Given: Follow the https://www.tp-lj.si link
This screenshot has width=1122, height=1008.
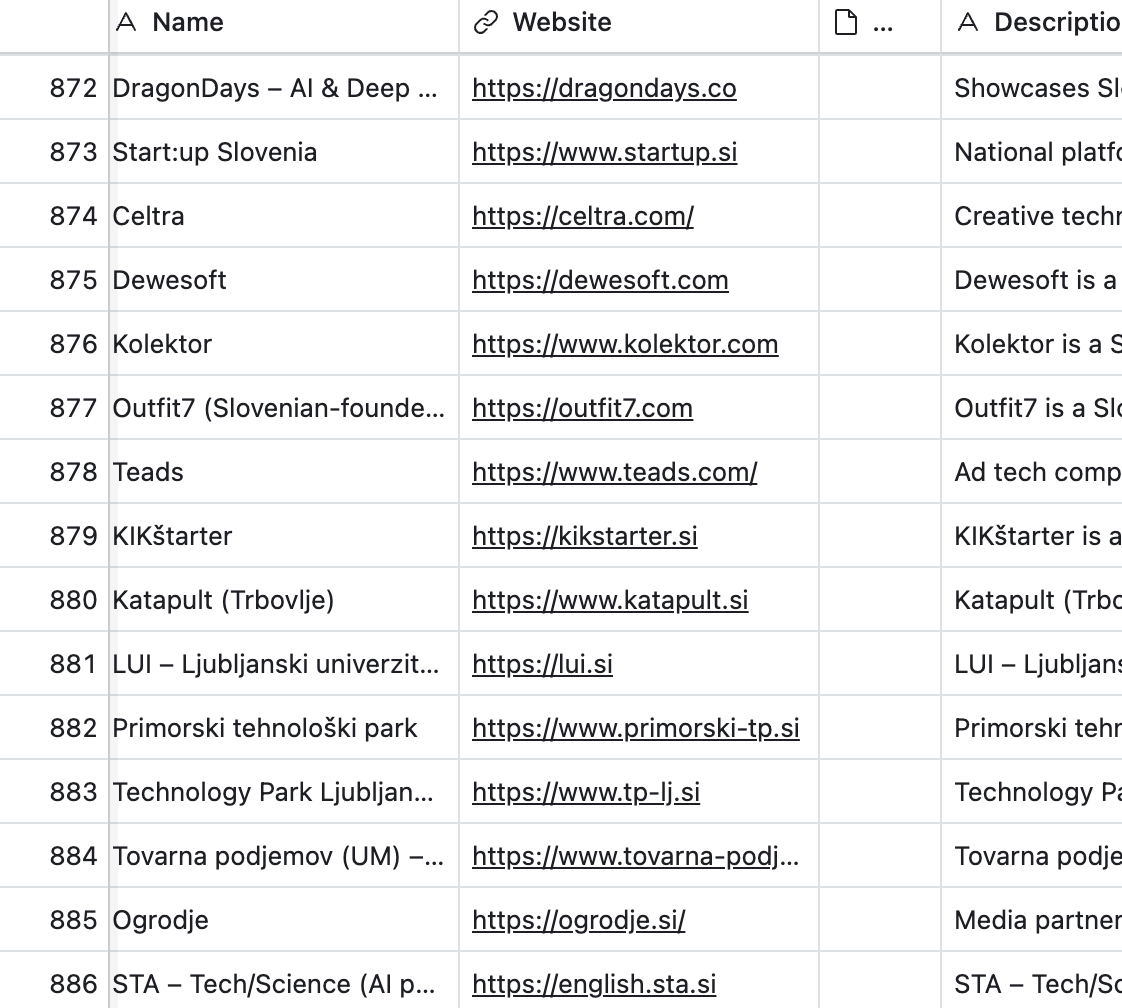Looking at the screenshot, I should coord(586,792).
